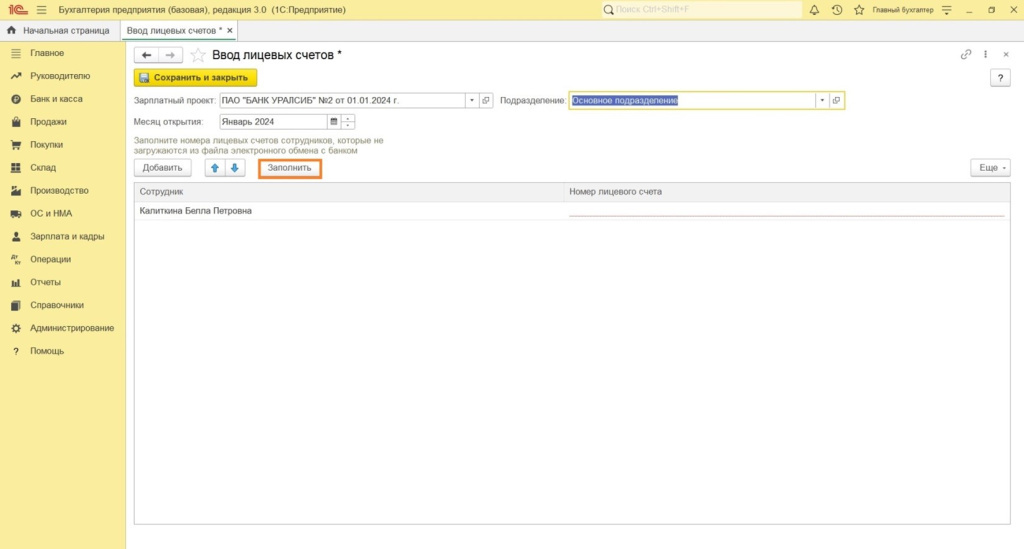Viewport: 1024px width, 549px height.
Task: Expand the Зарплатный проект dropdown list
Action: tap(471, 100)
